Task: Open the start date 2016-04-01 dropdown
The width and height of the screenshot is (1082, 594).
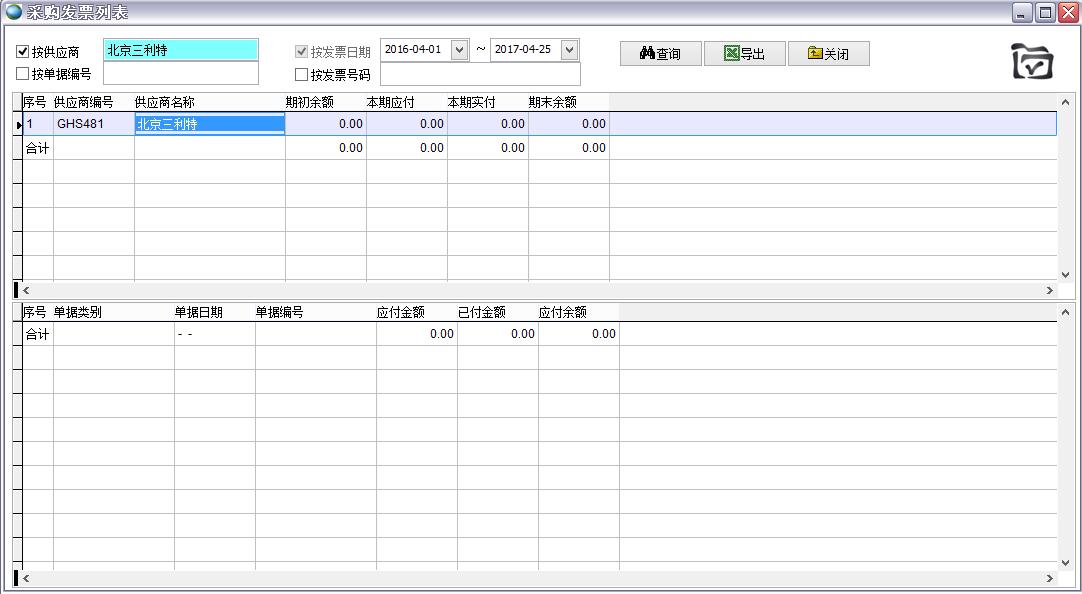Action: pyautogui.click(x=459, y=49)
